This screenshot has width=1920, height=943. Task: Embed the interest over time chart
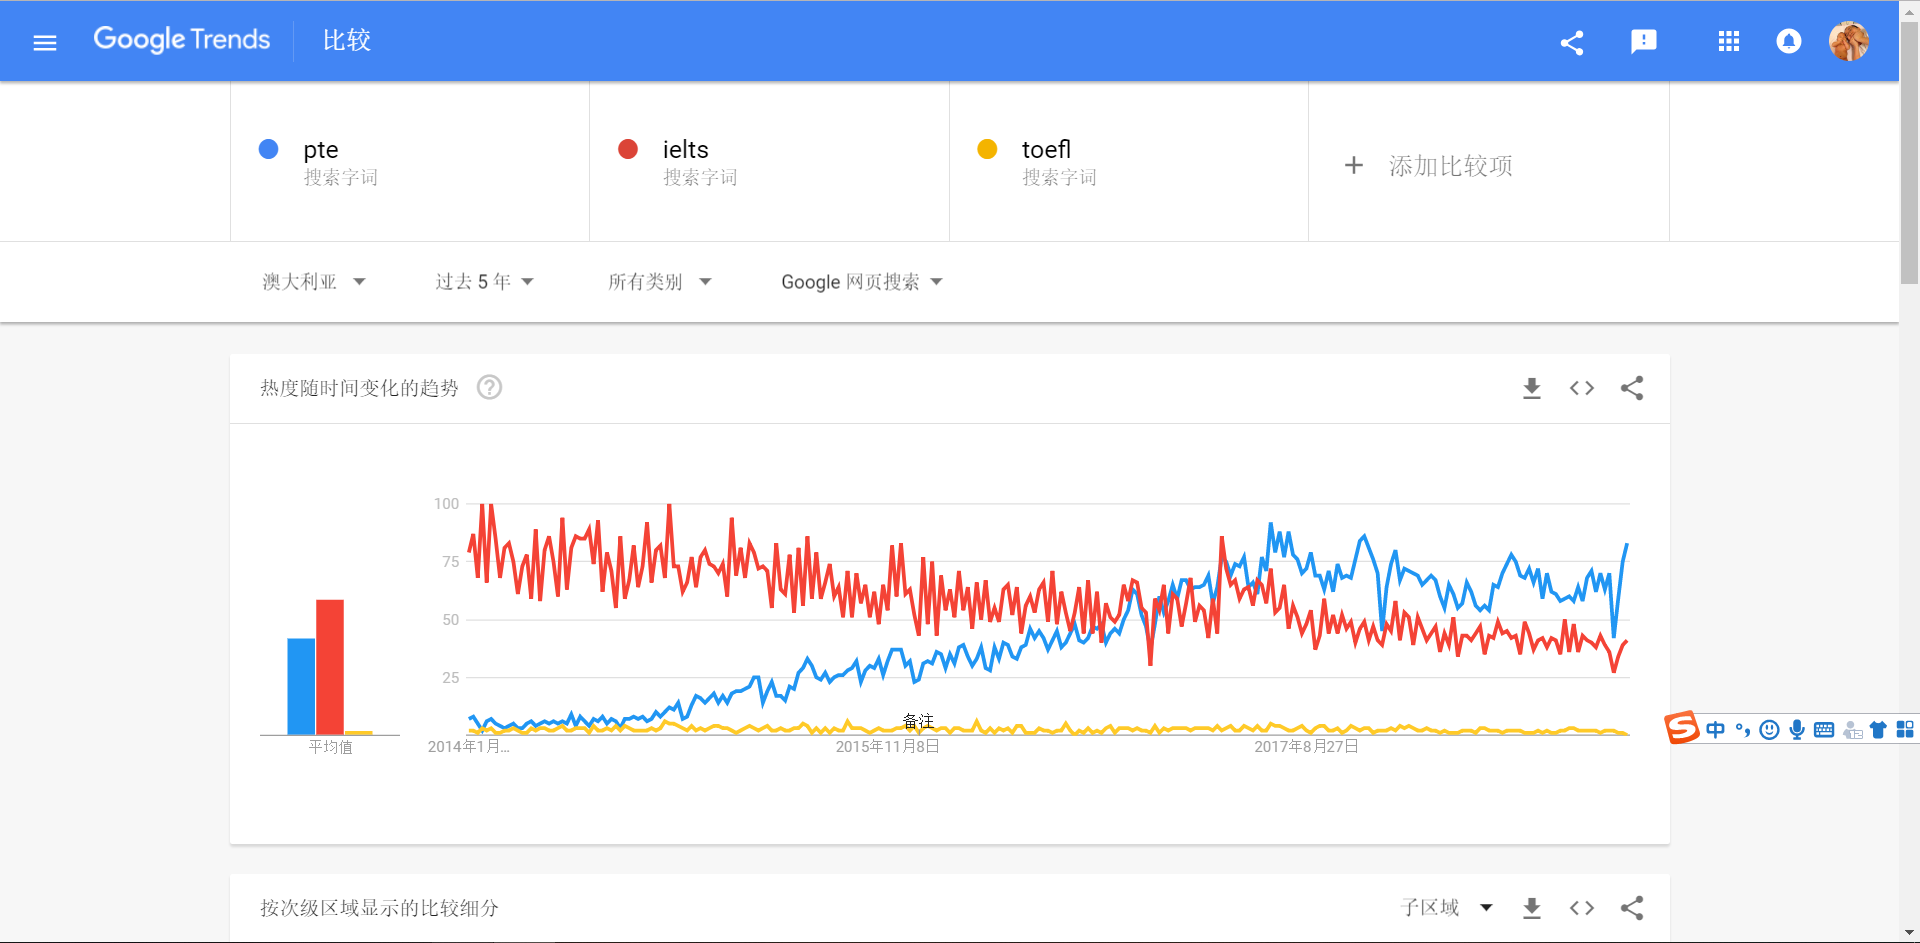1582,388
